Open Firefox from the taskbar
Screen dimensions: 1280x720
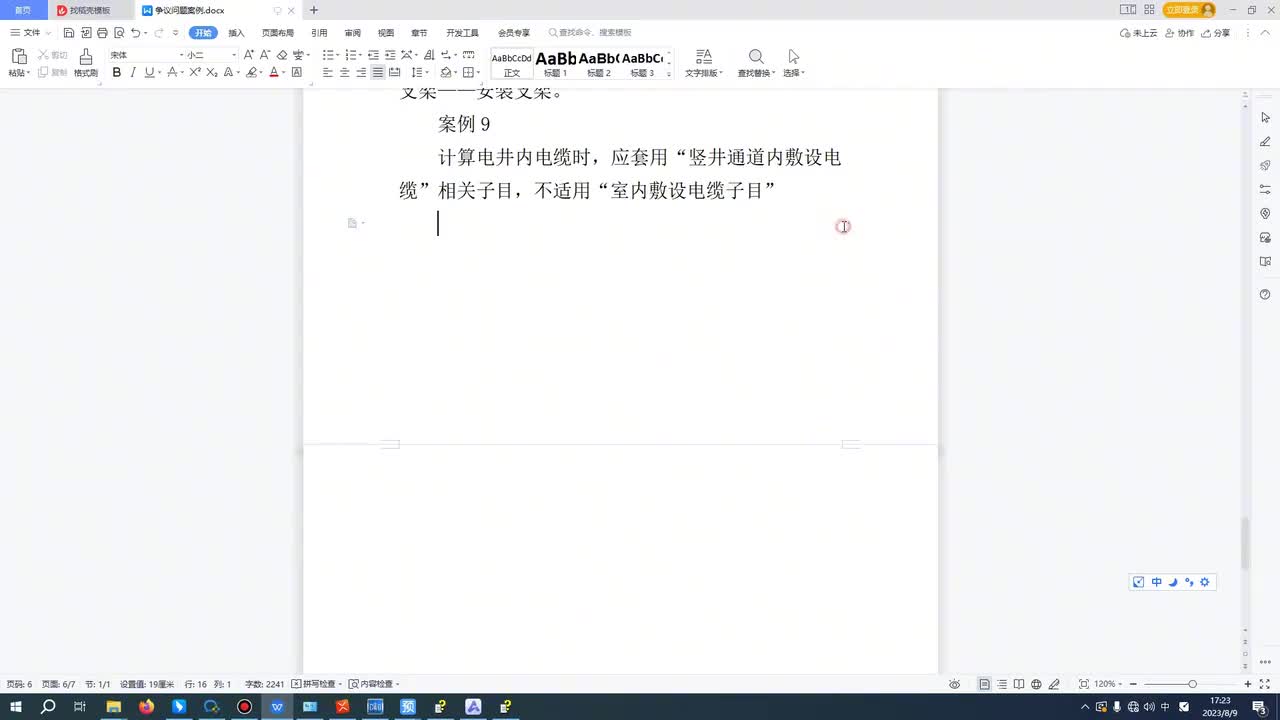coord(147,707)
